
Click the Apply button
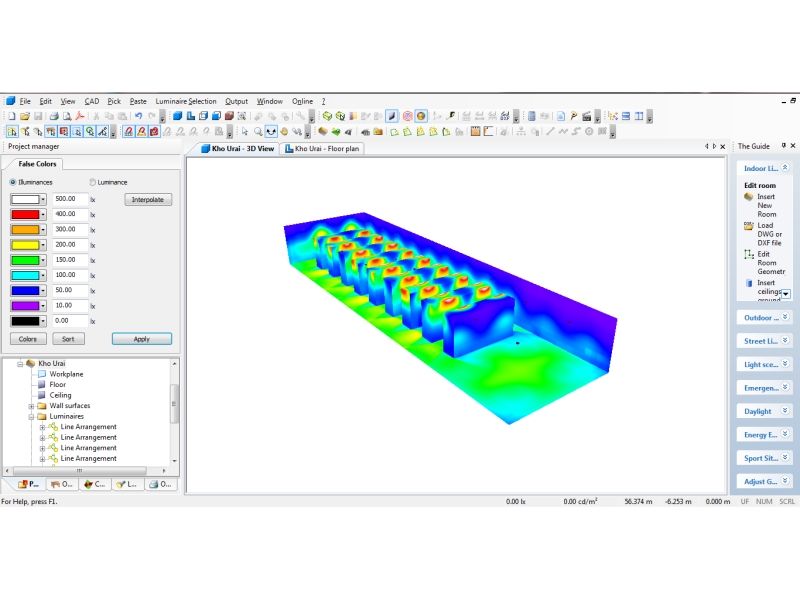click(x=141, y=339)
